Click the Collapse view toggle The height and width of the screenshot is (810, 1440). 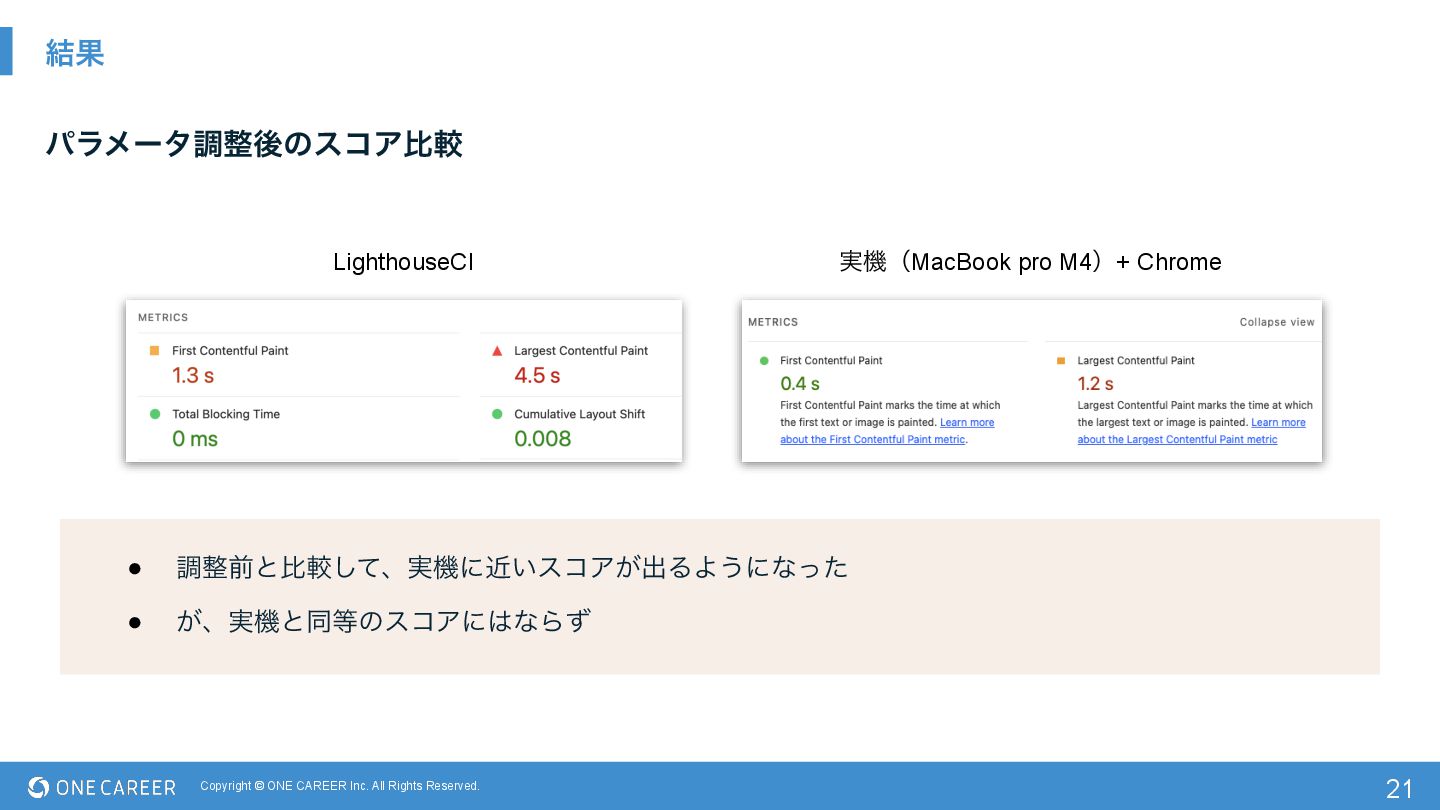tap(1277, 322)
